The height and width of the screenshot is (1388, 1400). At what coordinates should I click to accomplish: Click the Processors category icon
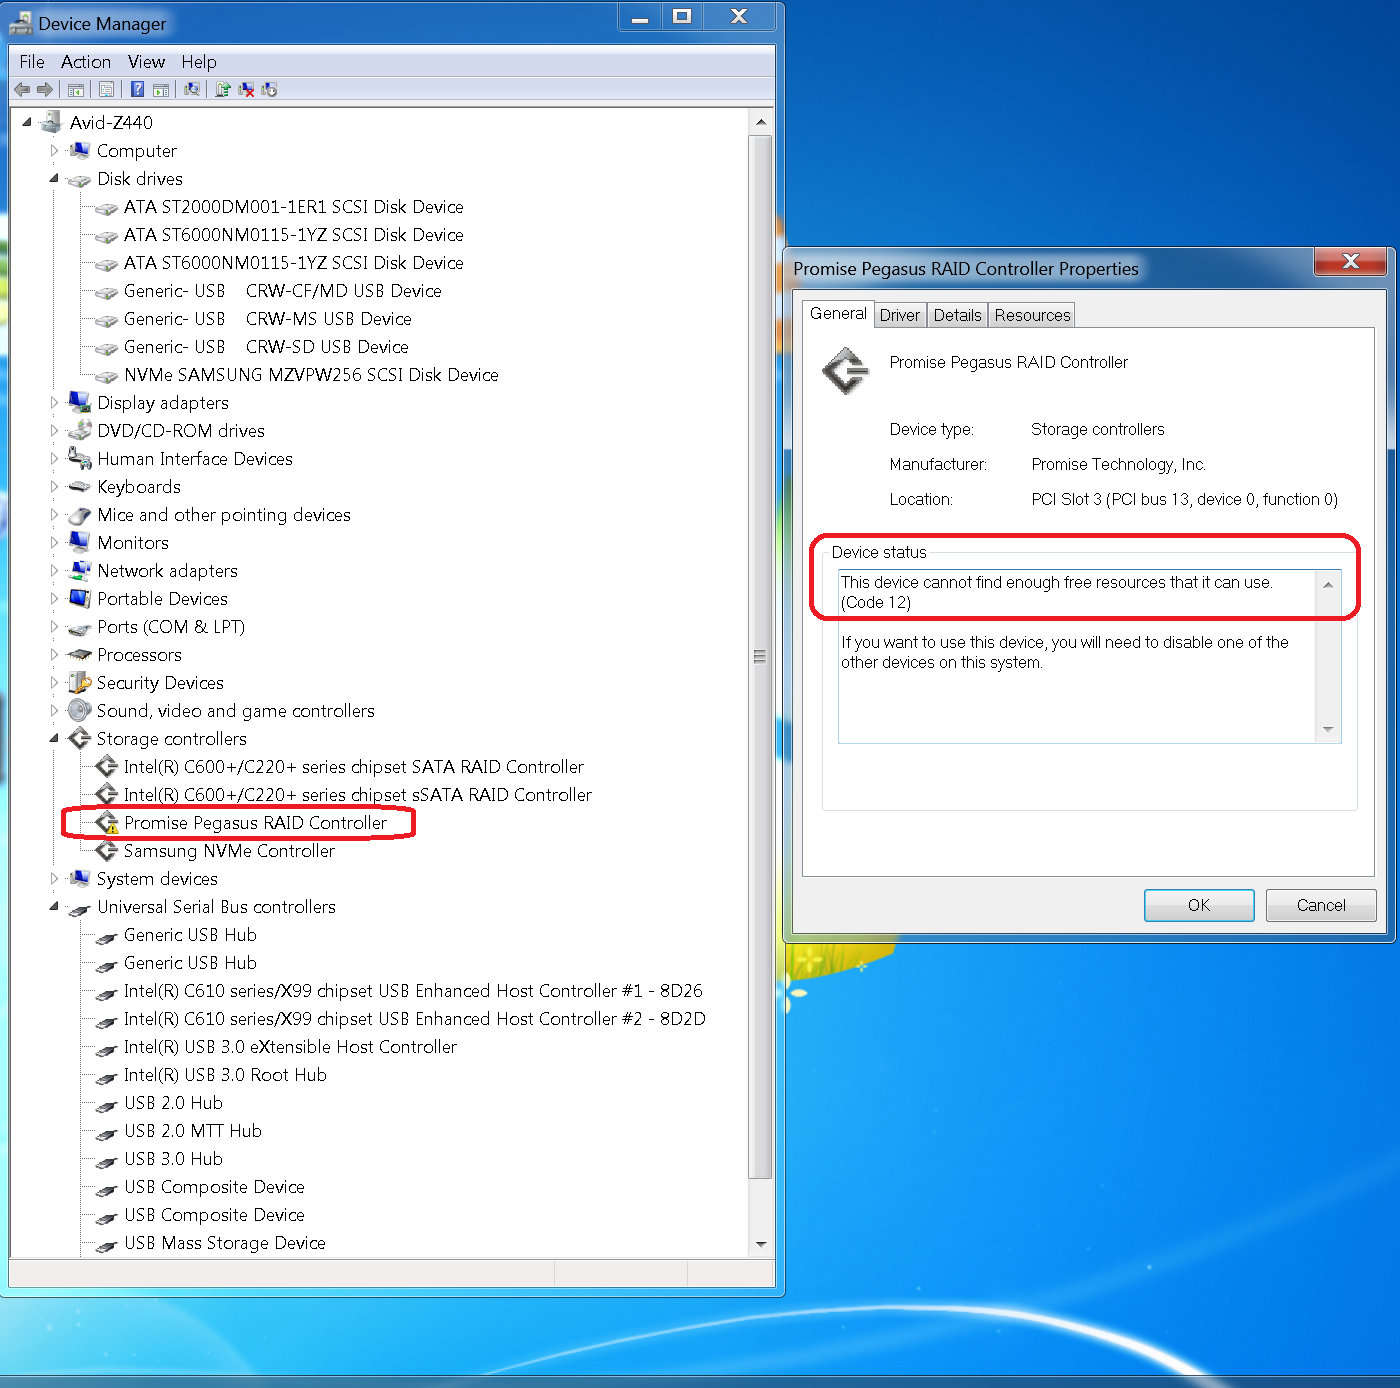(x=79, y=655)
